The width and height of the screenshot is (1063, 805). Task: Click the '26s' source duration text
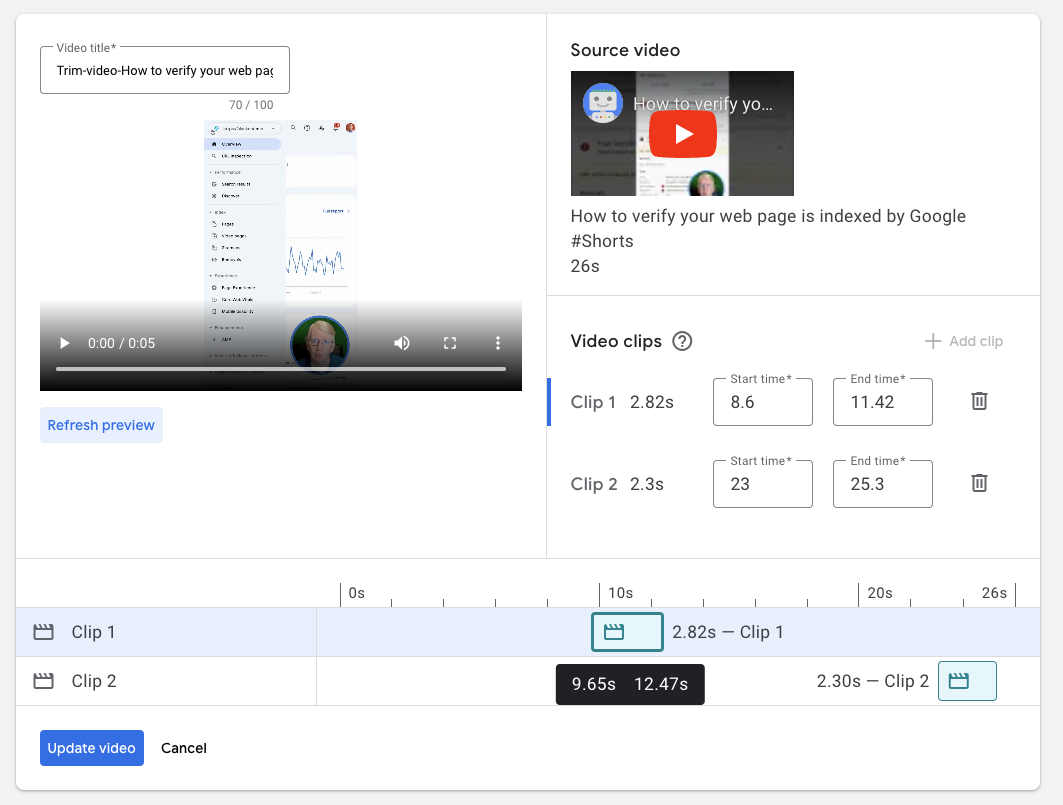(585, 267)
